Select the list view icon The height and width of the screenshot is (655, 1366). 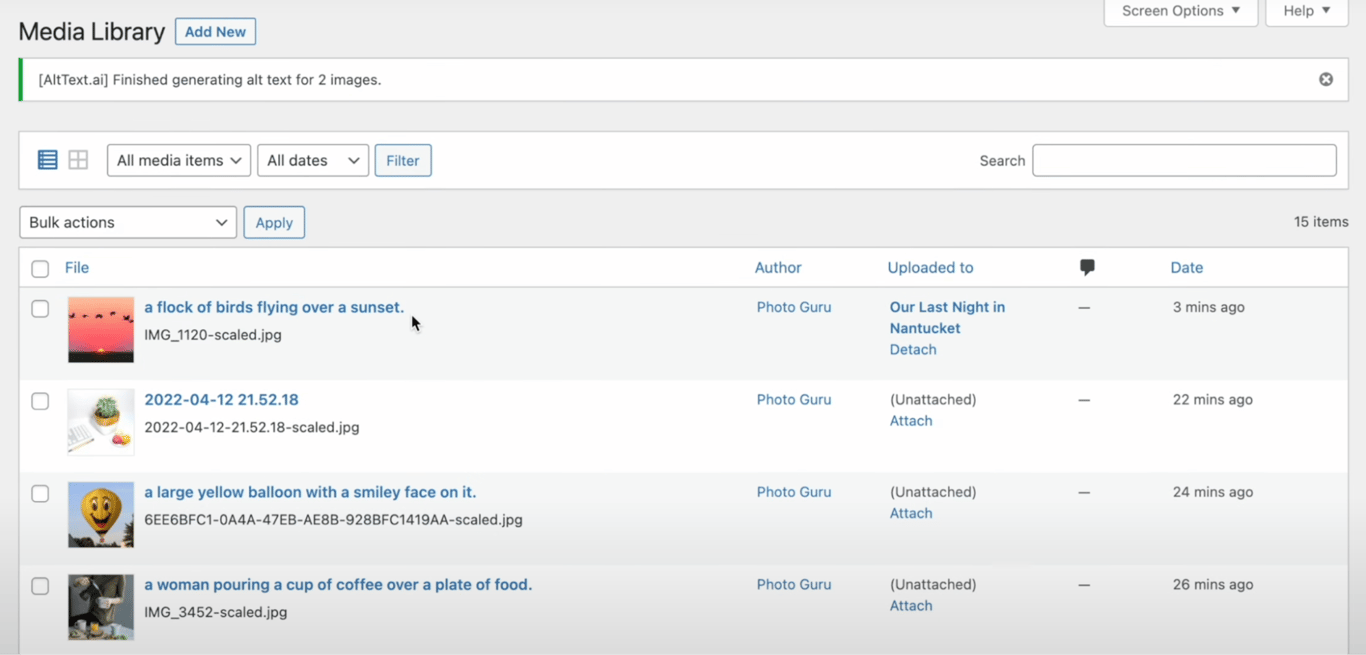pyautogui.click(x=47, y=159)
